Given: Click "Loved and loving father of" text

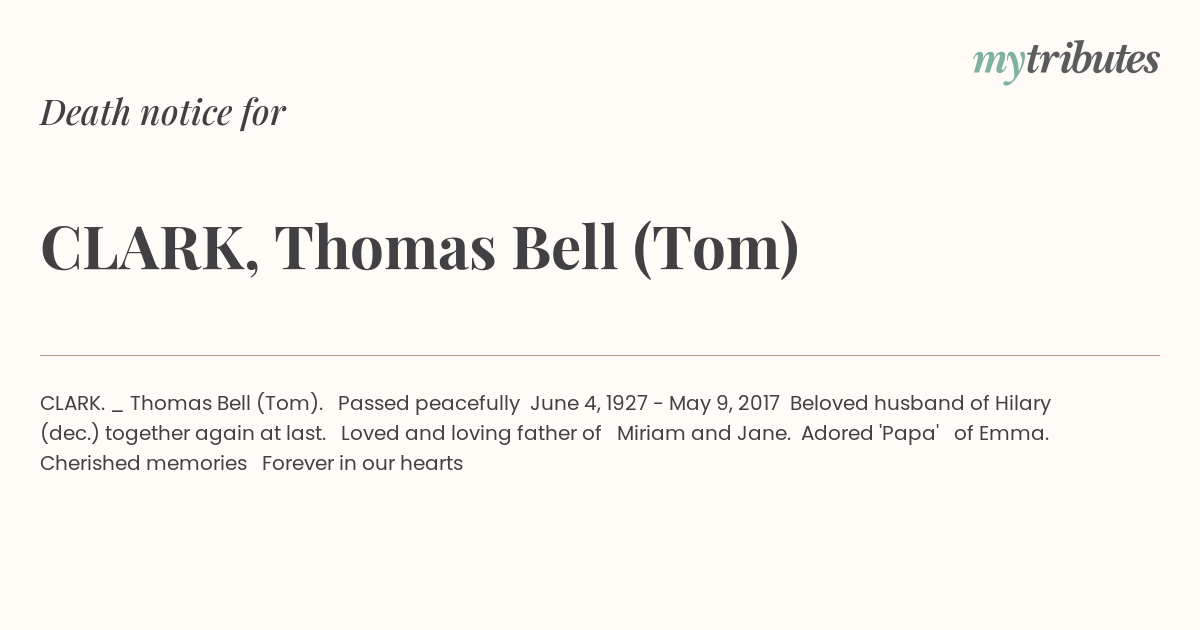Looking at the screenshot, I should pos(471,434).
